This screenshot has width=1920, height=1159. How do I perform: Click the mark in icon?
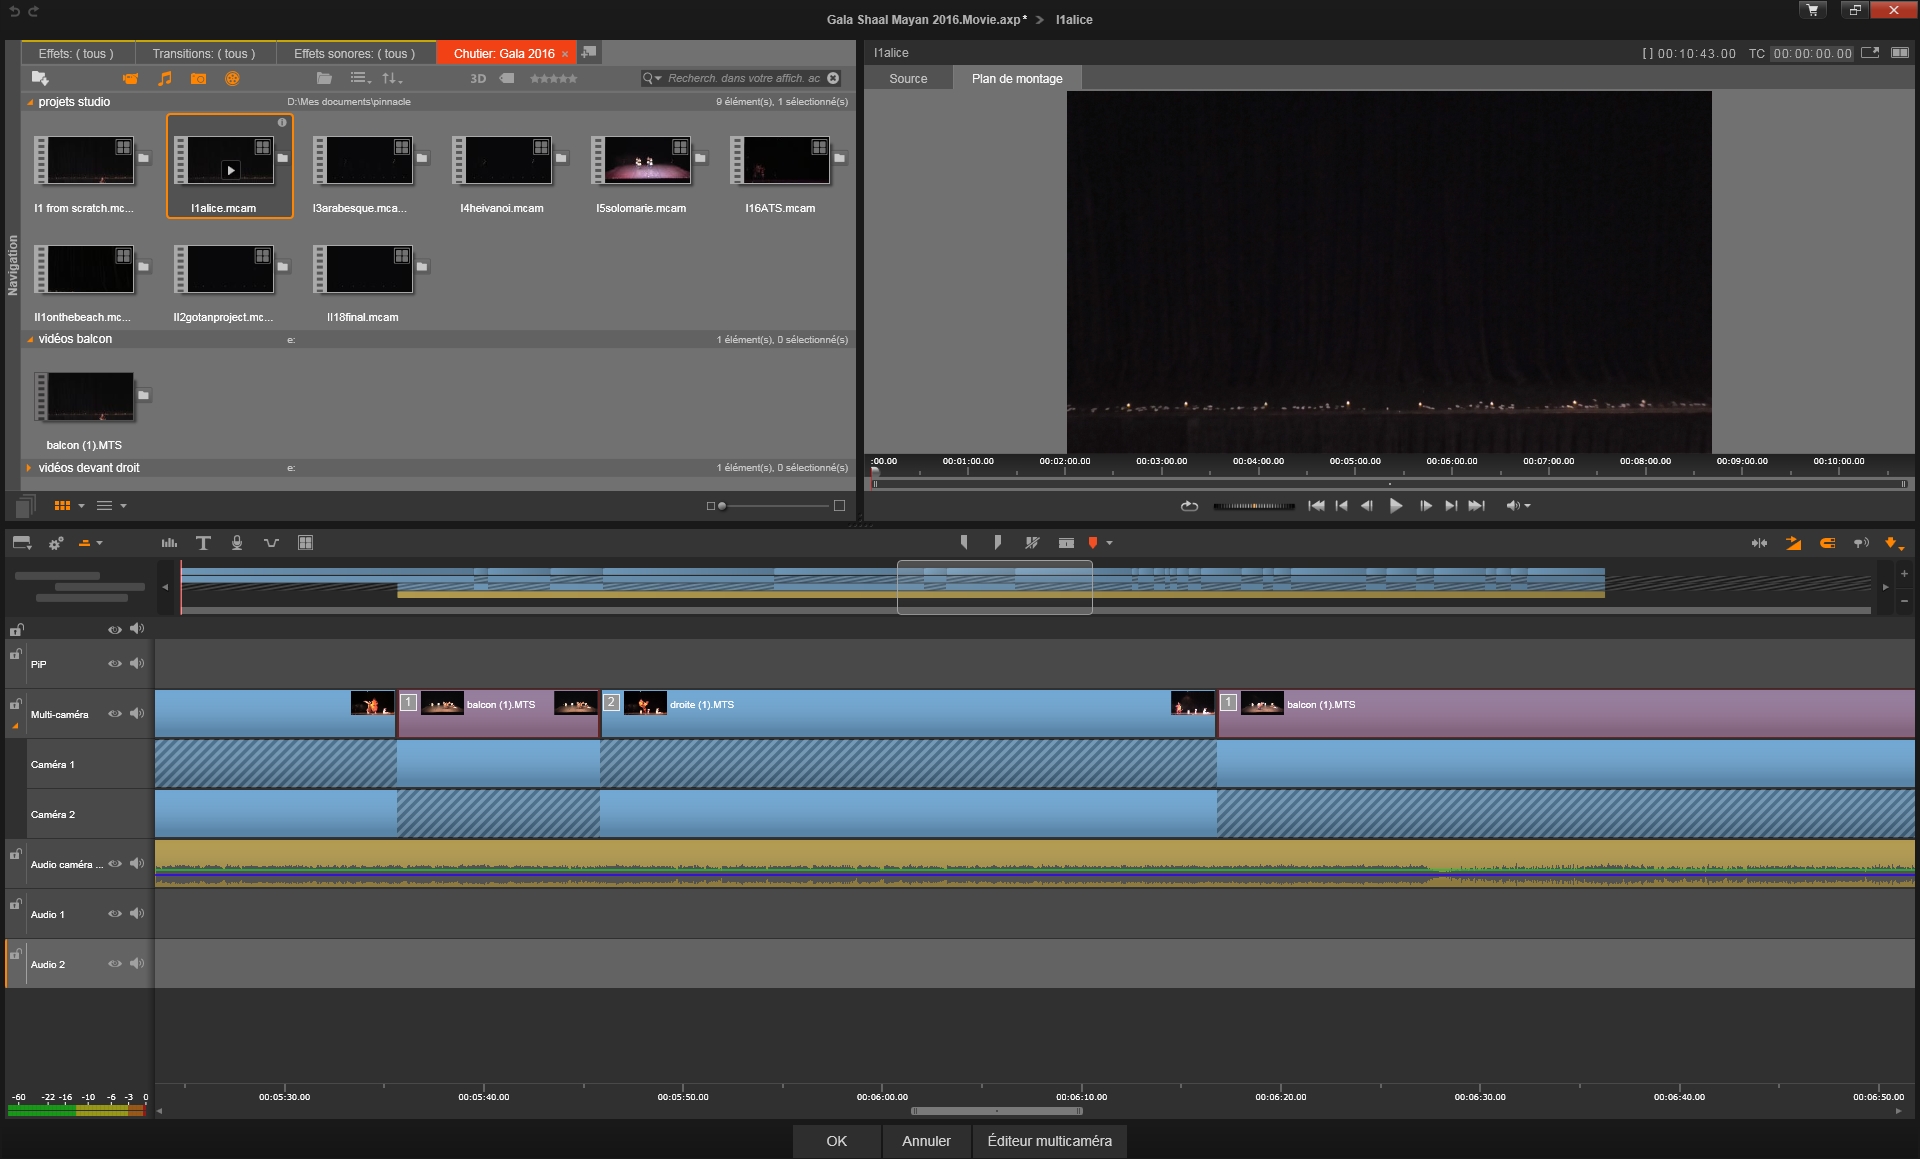click(x=964, y=543)
